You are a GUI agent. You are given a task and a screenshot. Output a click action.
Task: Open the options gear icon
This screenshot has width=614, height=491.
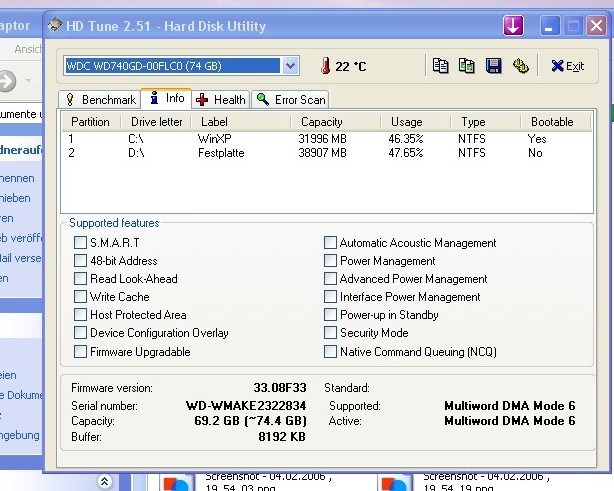pyautogui.click(x=520, y=66)
